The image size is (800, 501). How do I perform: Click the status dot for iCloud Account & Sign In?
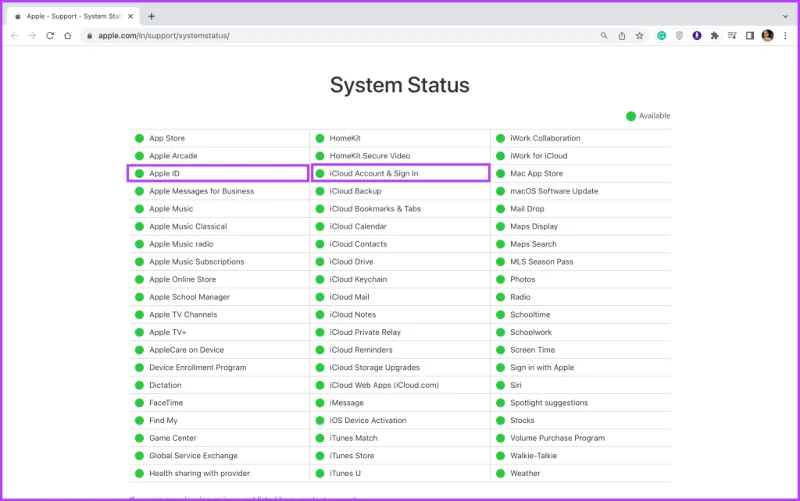(x=320, y=173)
